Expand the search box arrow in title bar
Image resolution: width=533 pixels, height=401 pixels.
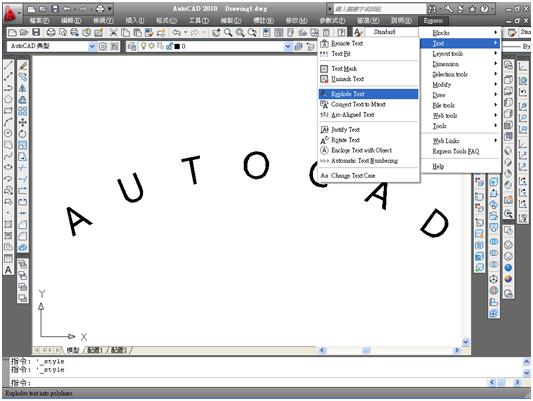329,9
